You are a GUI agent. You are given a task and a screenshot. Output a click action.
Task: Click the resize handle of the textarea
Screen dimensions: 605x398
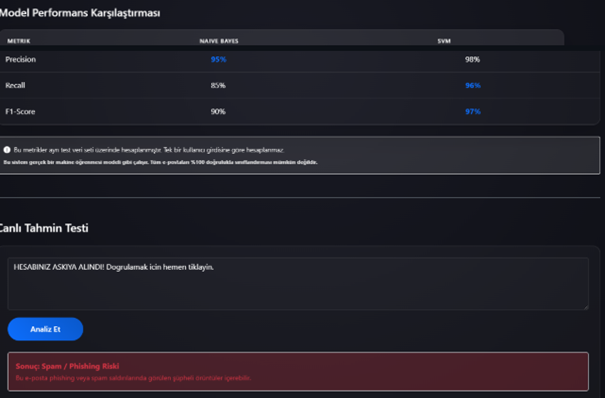pyautogui.click(x=586, y=307)
